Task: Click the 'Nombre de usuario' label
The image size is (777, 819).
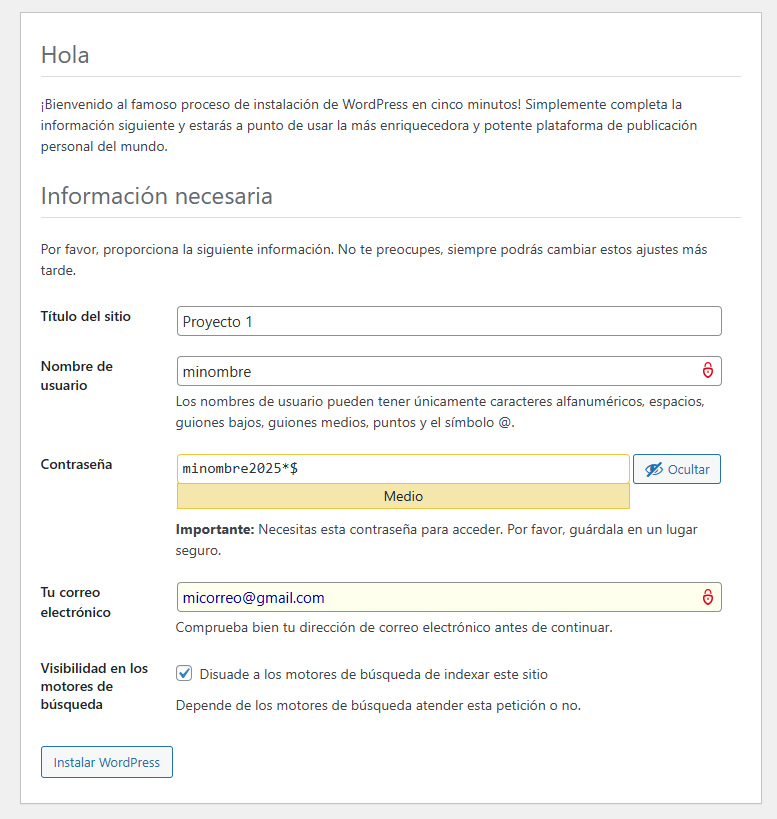Action: 77,376
